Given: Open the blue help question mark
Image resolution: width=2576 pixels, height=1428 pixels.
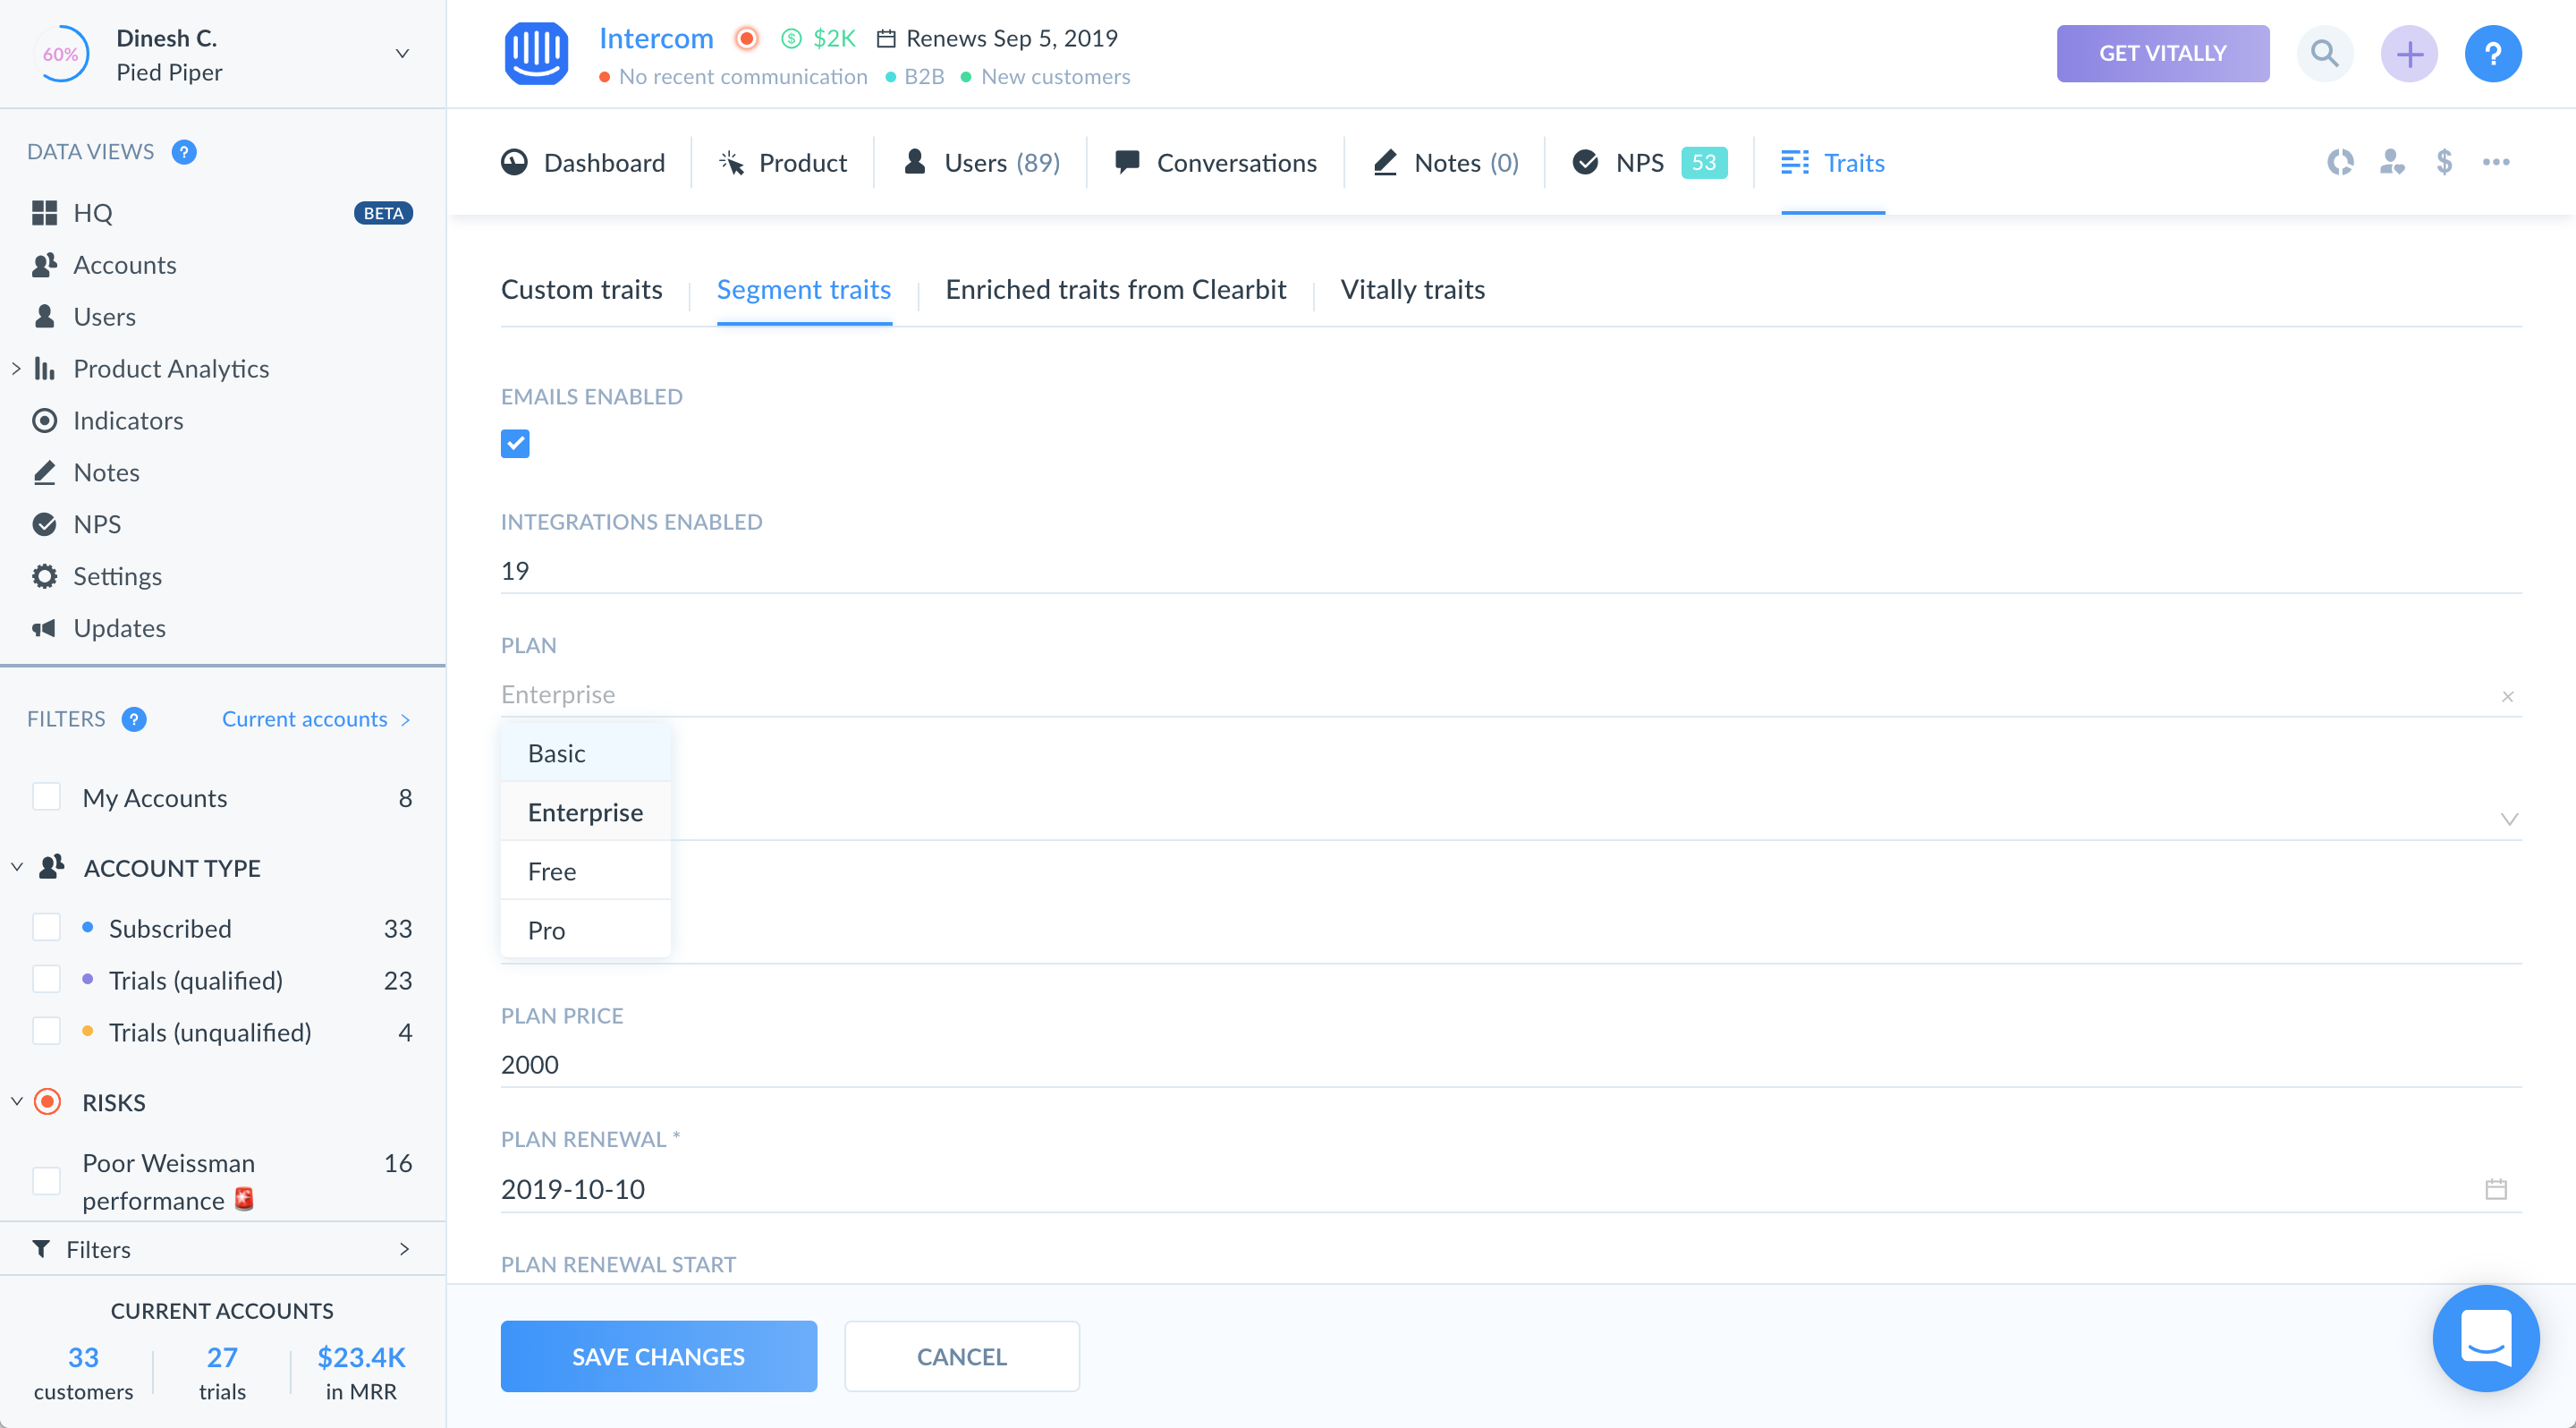Looking at the screenshot, I should pos(2492,53).
